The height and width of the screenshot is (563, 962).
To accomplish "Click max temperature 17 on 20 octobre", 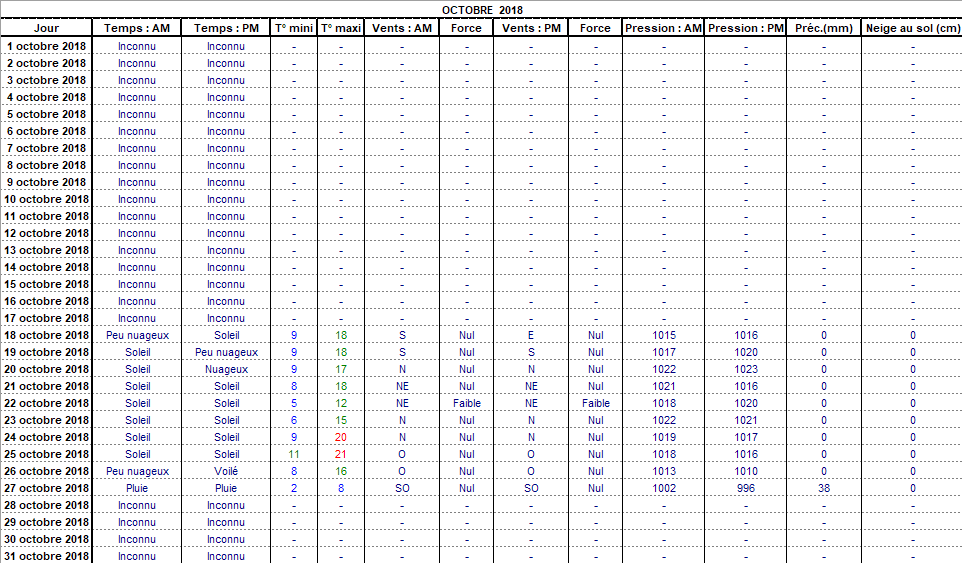I will (x=341, y=369).
